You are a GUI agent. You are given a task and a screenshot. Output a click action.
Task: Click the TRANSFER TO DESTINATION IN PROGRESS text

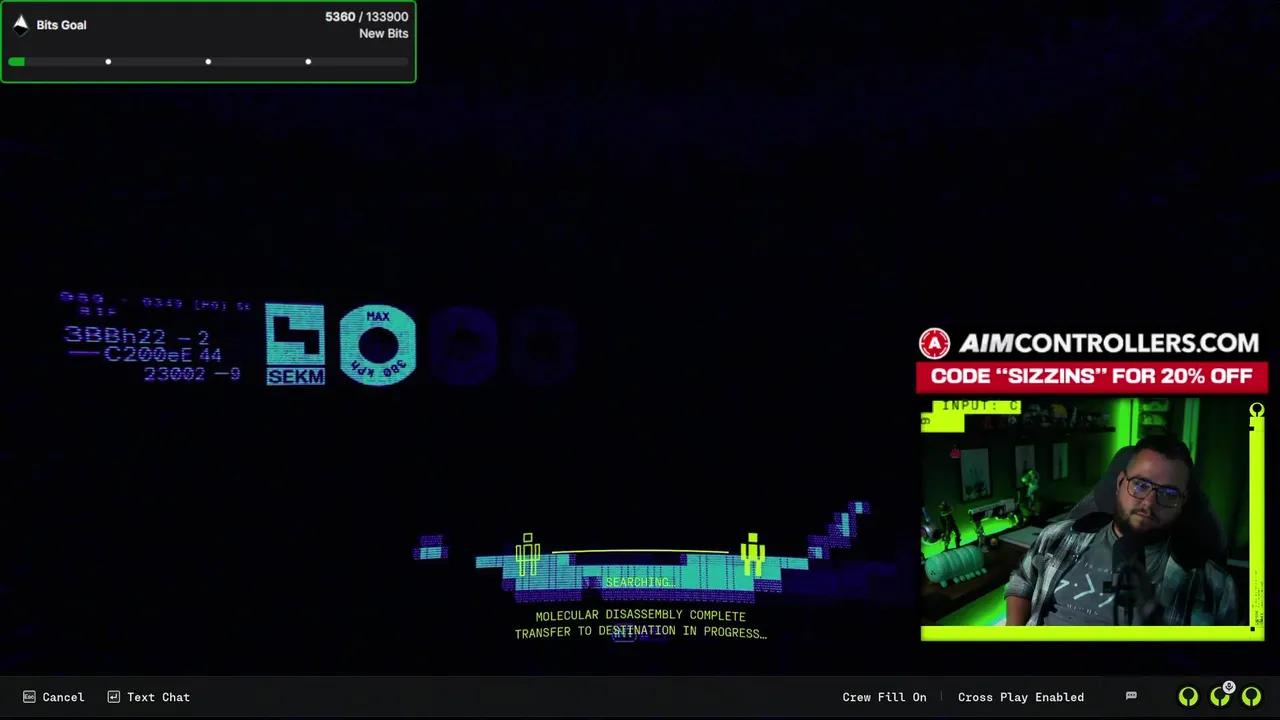(x=640, y=632)
